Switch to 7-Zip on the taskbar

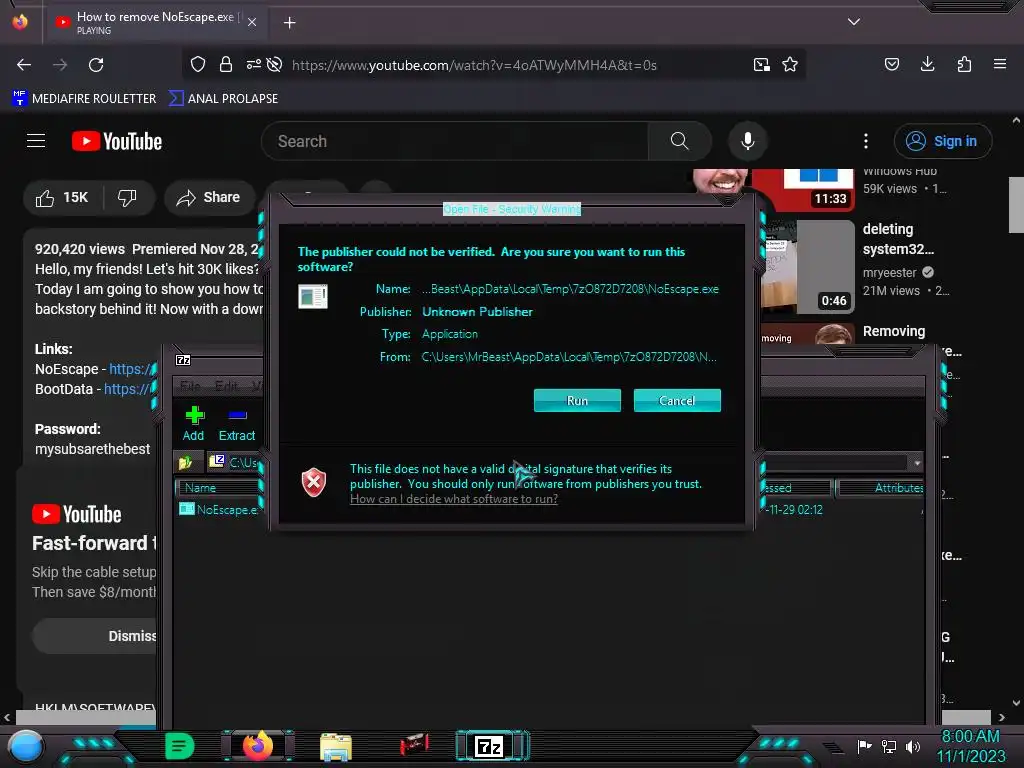(492, 746)
